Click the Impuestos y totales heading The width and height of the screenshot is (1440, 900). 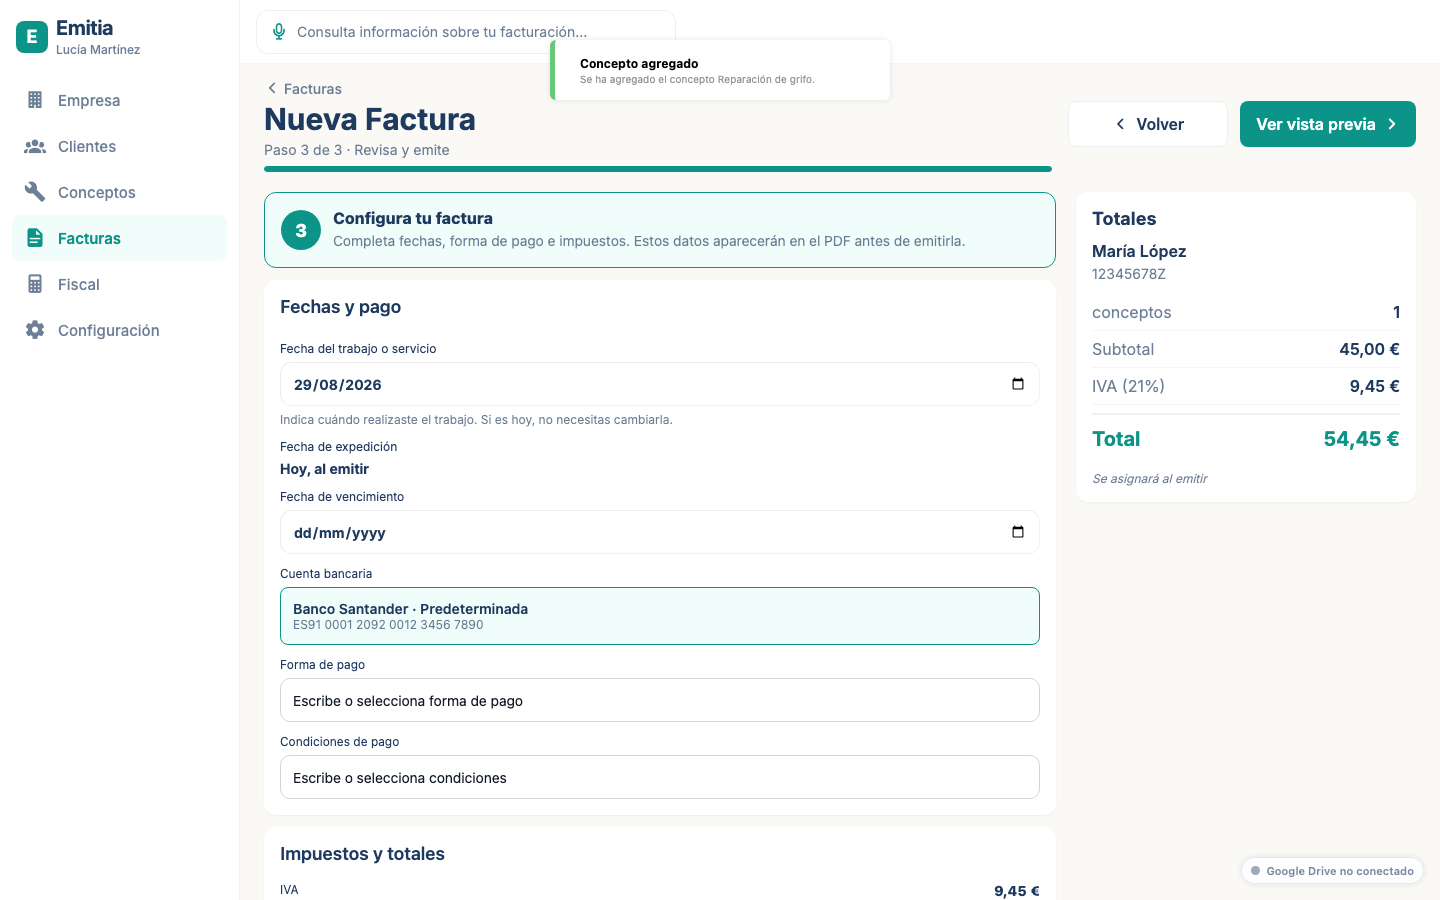362,854
